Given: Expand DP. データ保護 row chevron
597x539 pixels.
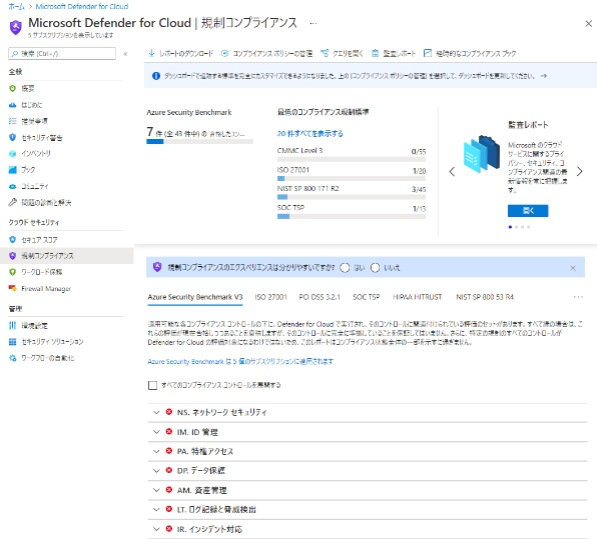Looking at the screenshot, I should pos(156,470).
